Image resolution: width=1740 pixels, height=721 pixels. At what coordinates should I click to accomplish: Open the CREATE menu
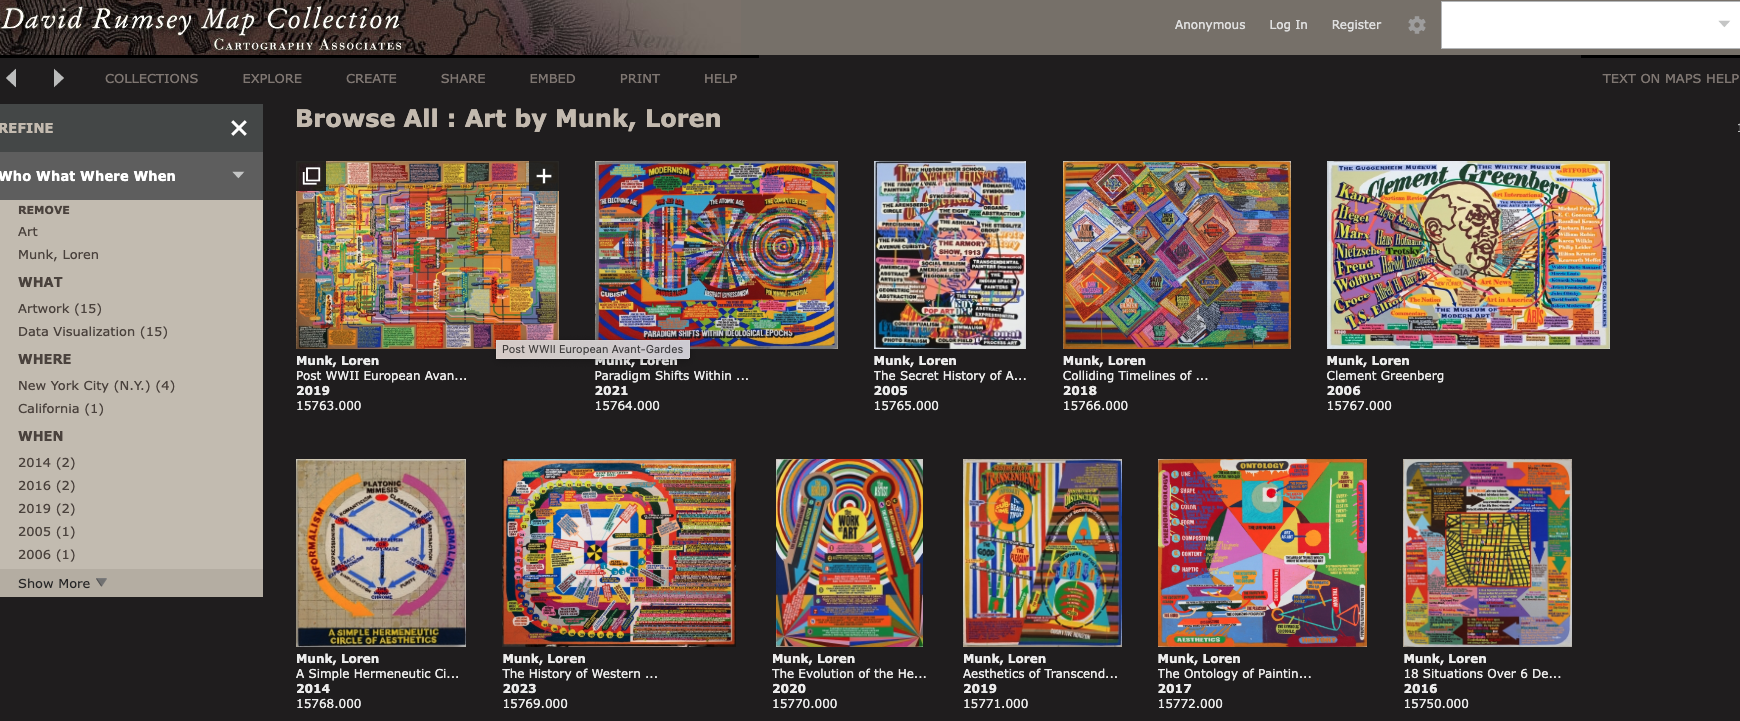coord(371,78)
